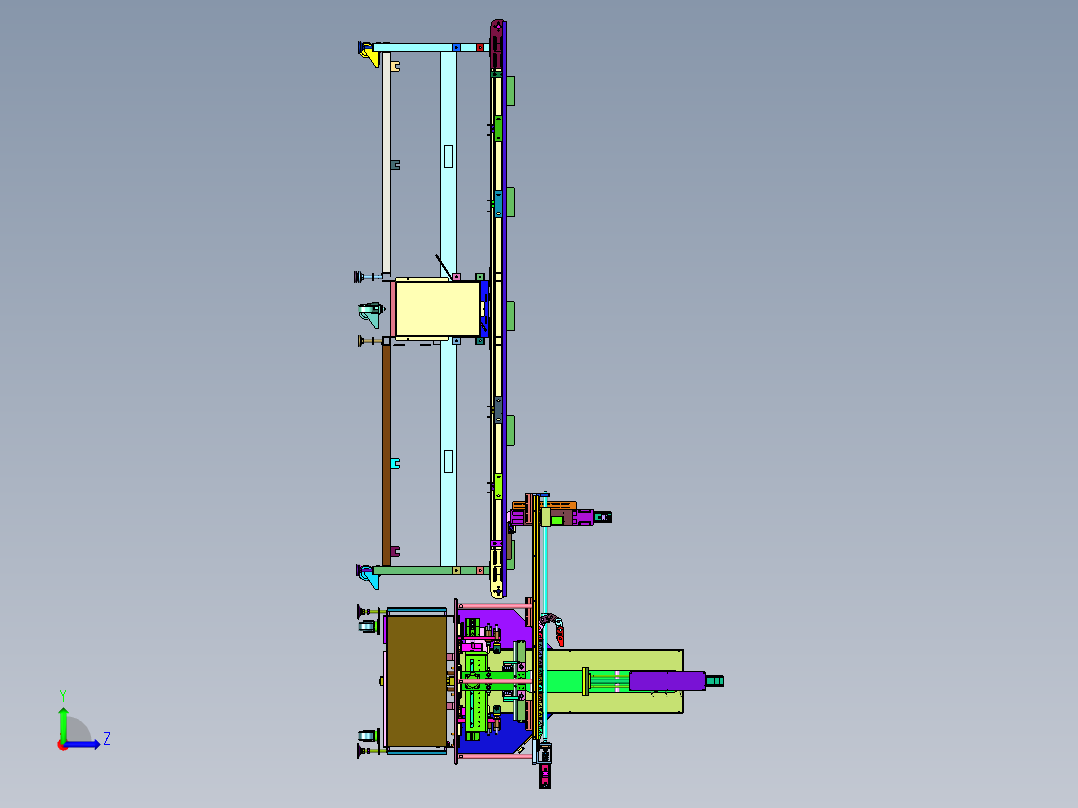
Task: Select the purple motor cylinder on the right
Action: click(667, 681)
